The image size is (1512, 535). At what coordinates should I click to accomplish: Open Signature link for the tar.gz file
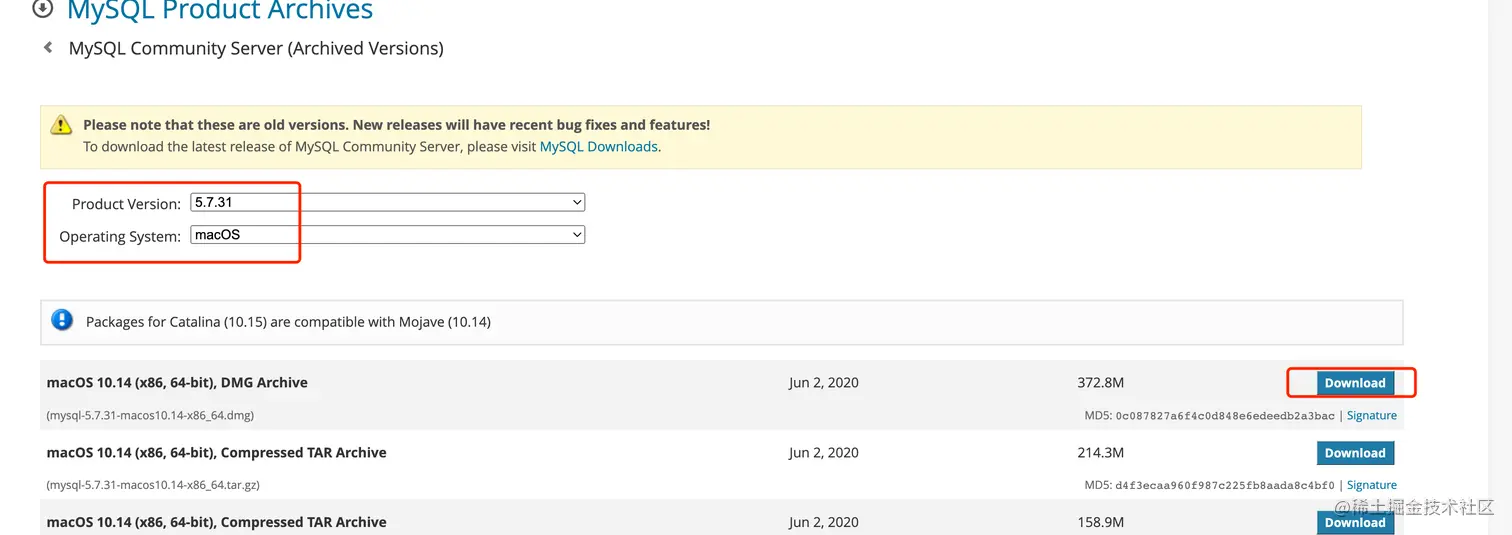[1371, 485]
